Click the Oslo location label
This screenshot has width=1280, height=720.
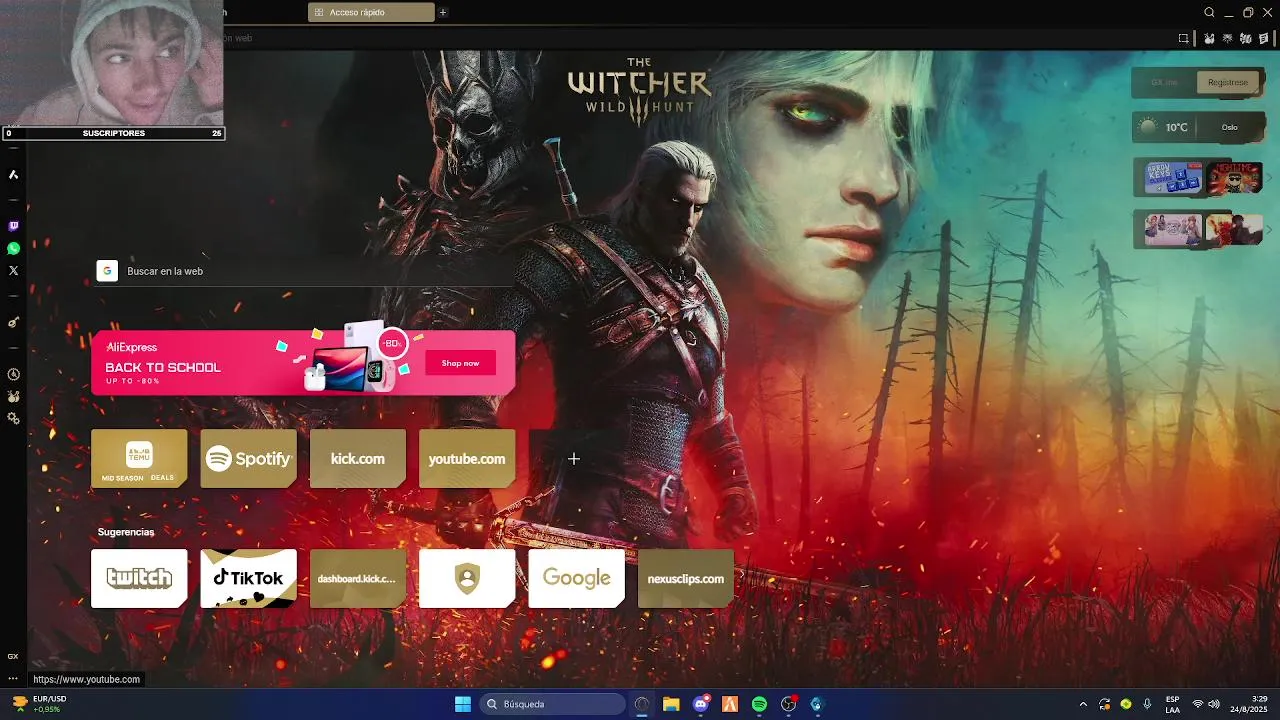pyautogui.click(x=1229, y=127)
